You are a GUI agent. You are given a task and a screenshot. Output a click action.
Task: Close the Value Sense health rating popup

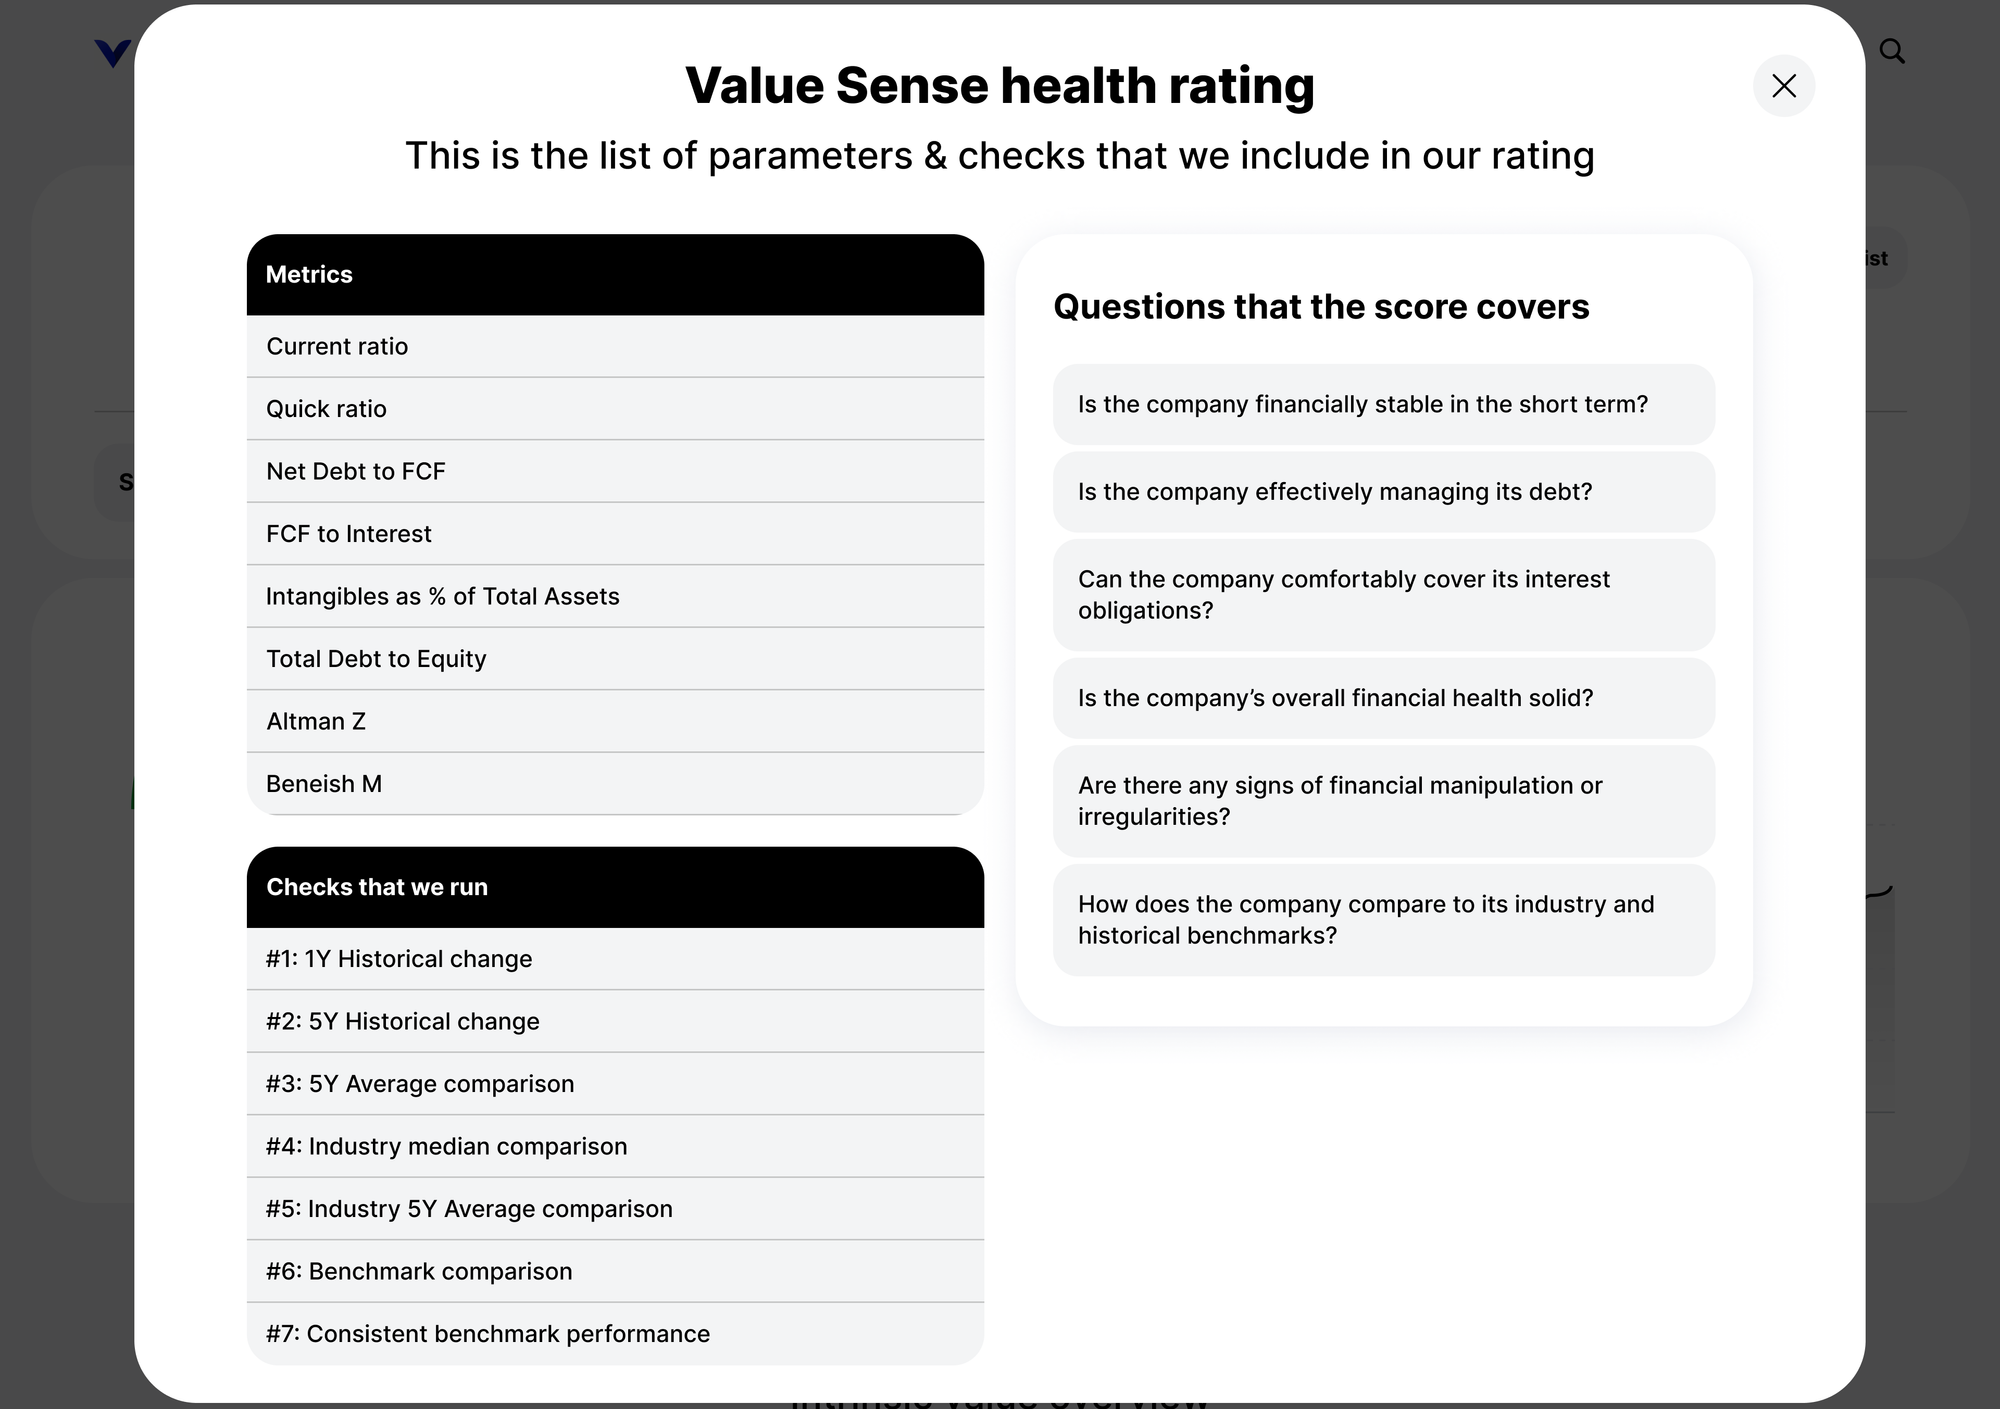(1784, 87)
